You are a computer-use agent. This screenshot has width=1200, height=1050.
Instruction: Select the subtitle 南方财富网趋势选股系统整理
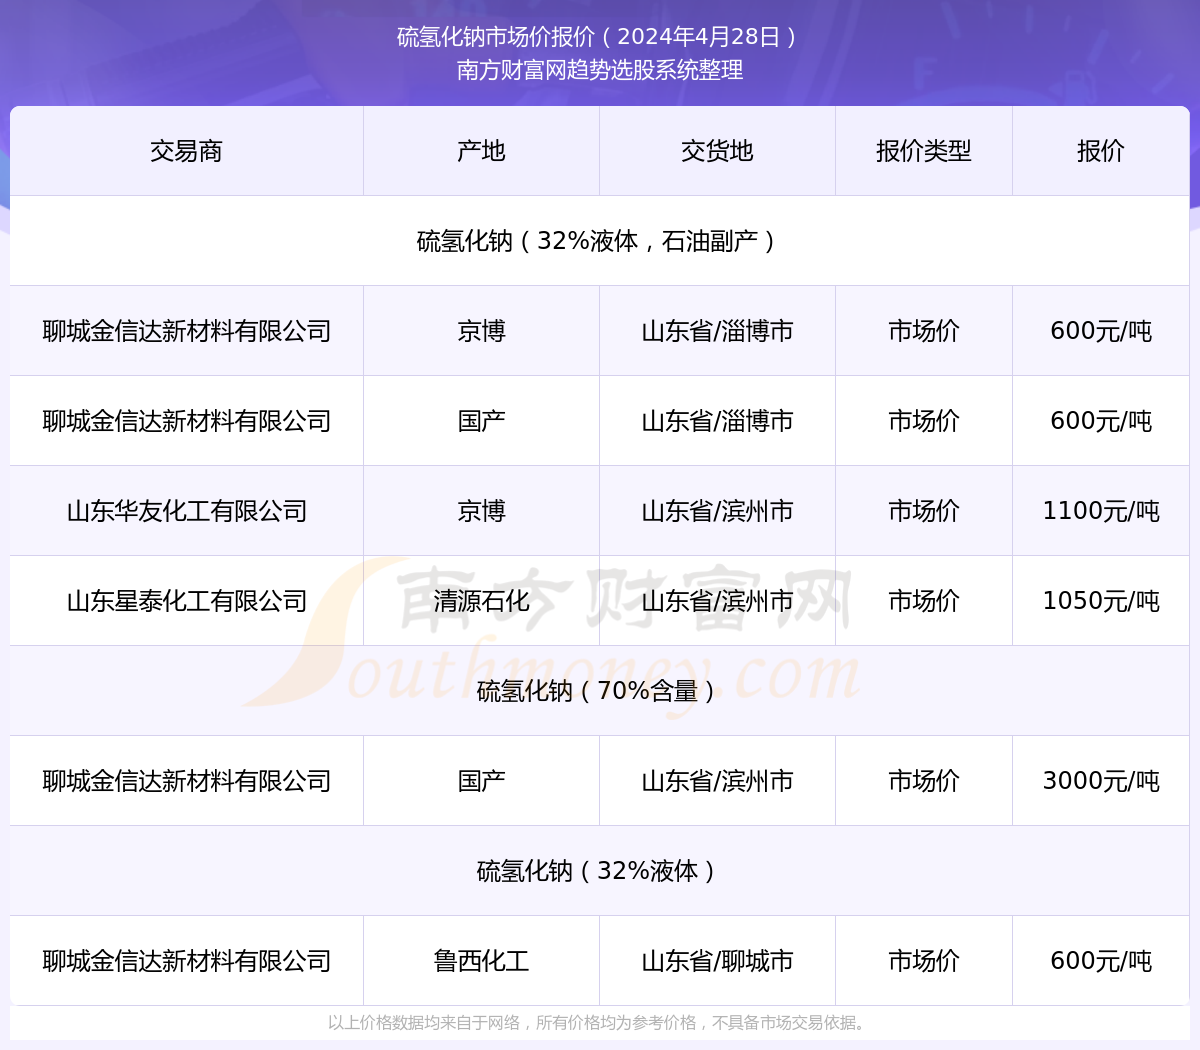tap(599, 70)
